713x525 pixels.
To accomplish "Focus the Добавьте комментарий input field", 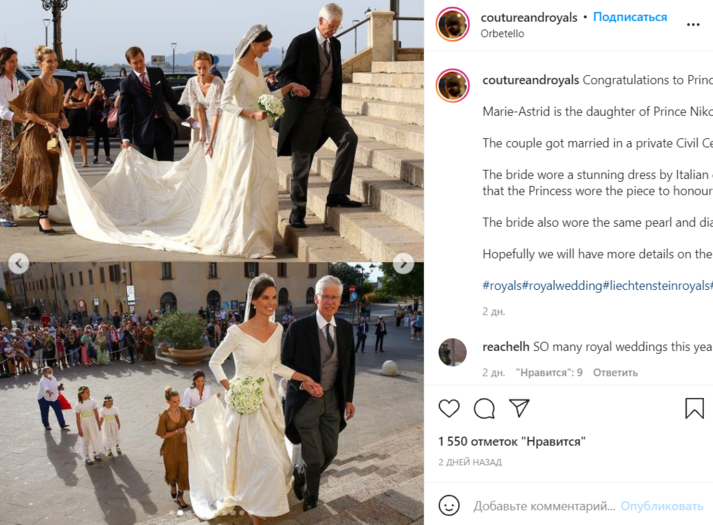I will tap(544, 505).
